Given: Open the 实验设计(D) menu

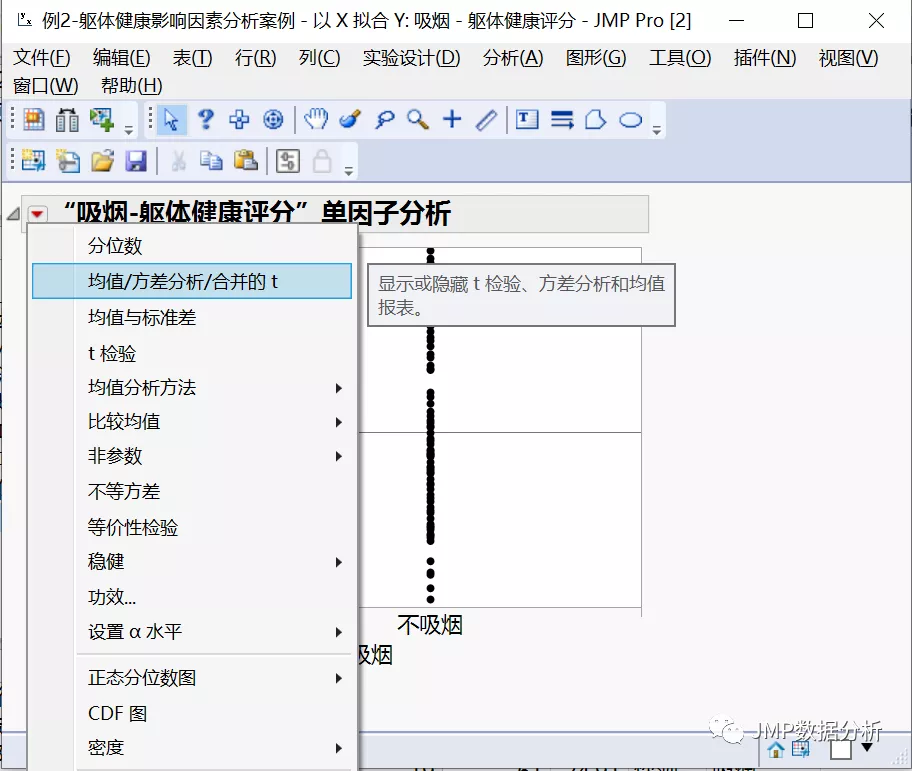Looking at the screenshot, I should coord(411,58).
